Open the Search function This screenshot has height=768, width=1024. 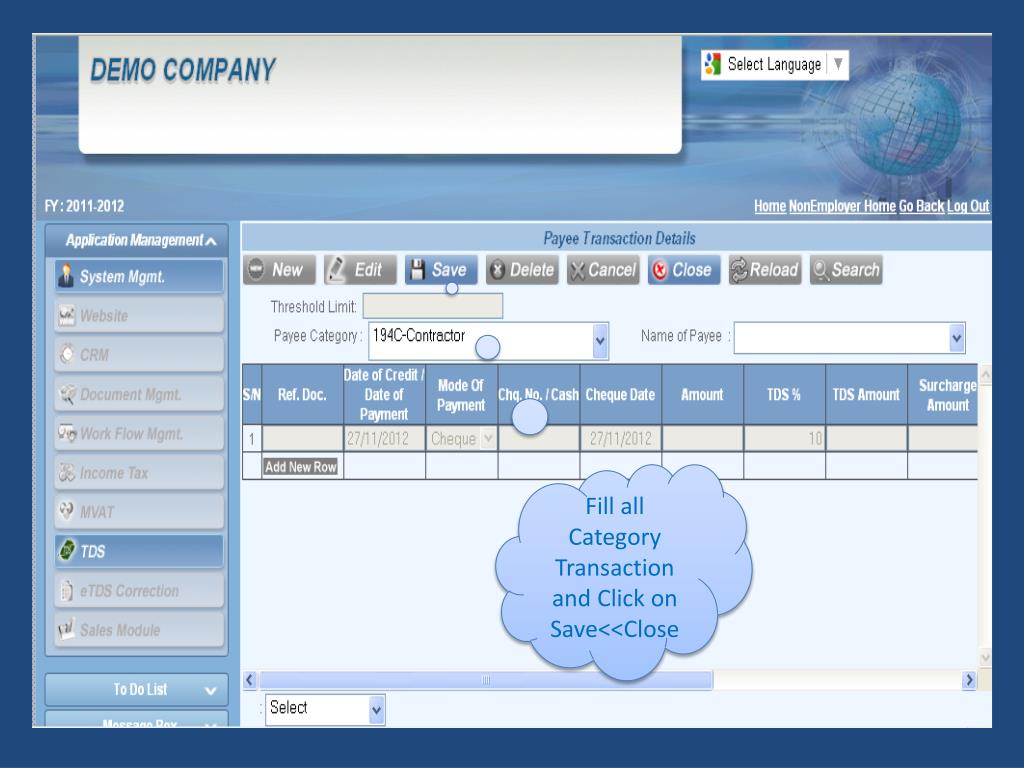pos(846,270)
